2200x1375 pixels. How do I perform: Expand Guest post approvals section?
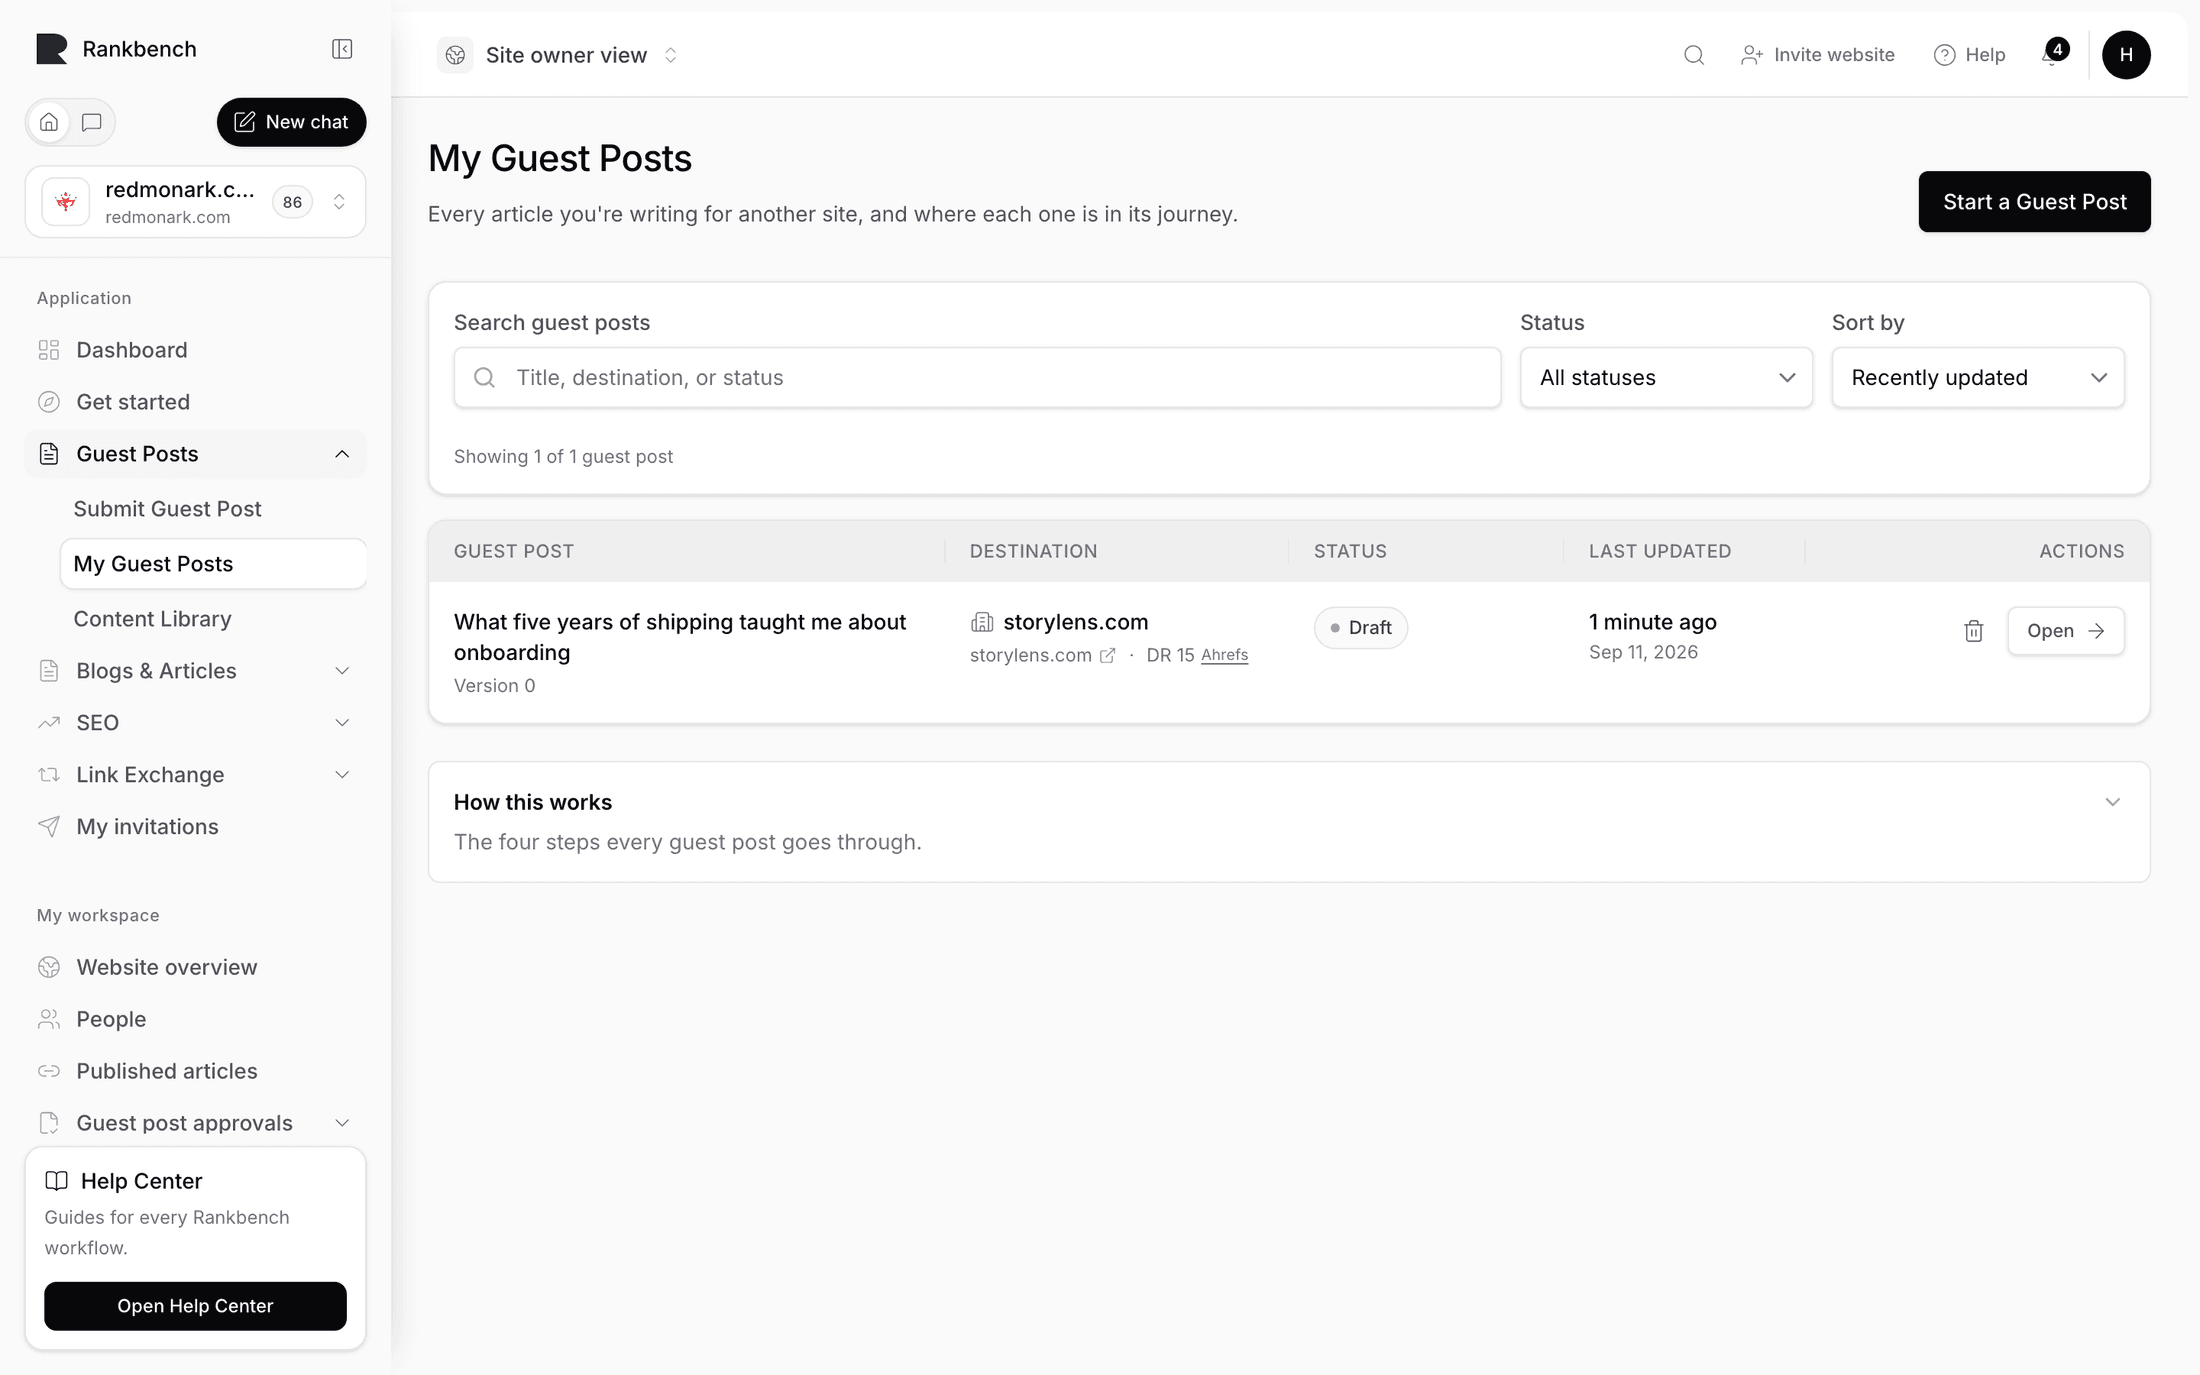point(195,1123)
